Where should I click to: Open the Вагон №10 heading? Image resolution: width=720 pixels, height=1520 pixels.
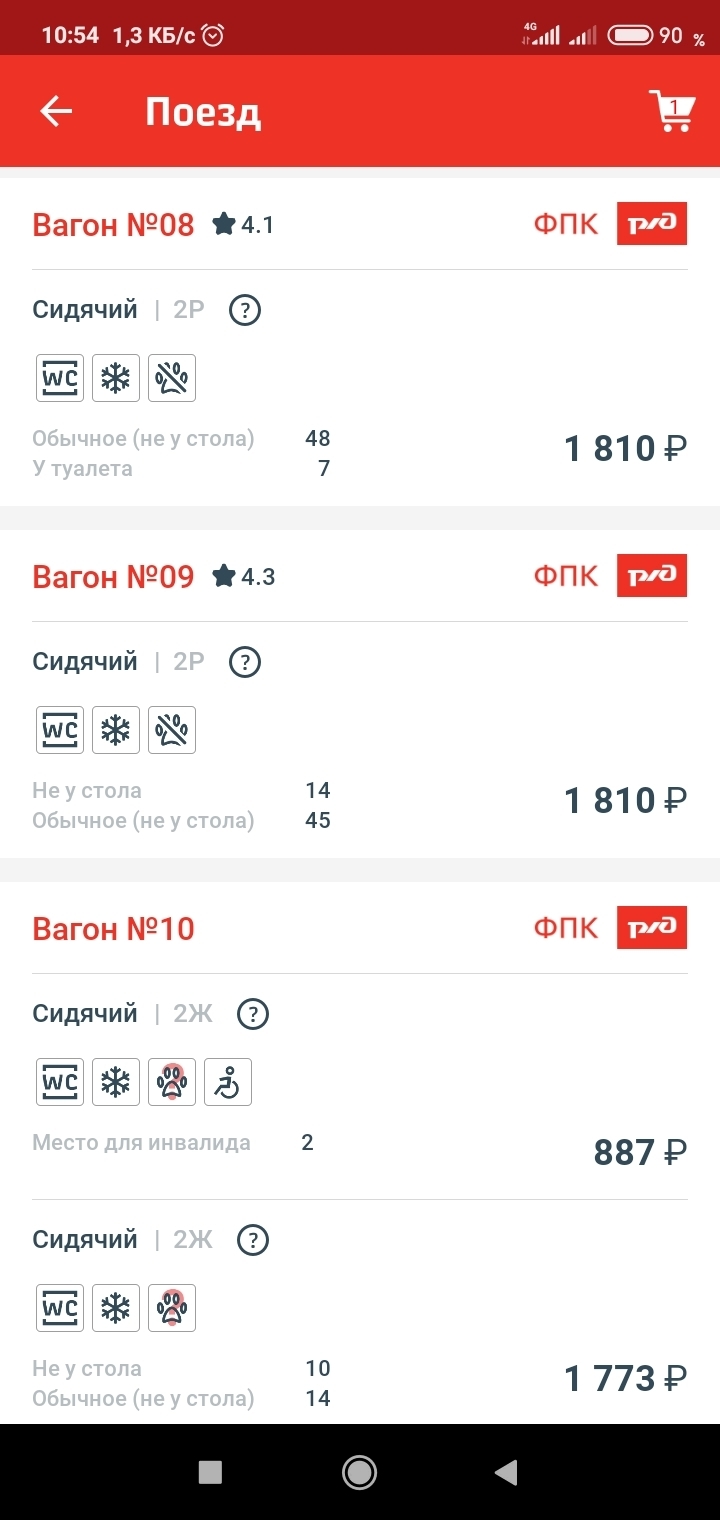[x=113, y=928]
